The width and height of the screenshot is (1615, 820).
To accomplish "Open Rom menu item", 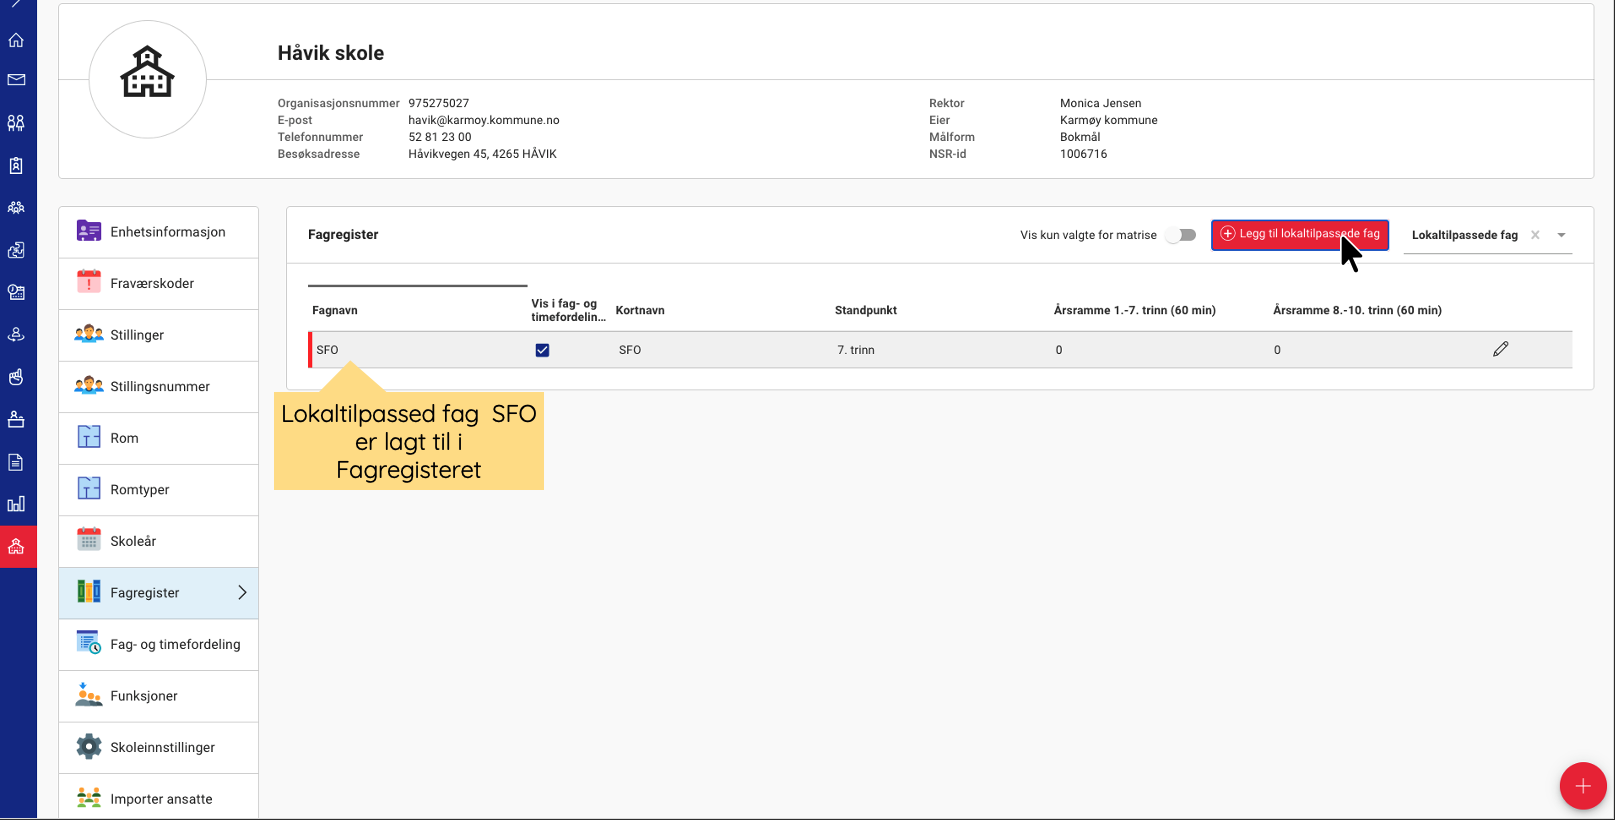I will (x=158, y=438).
